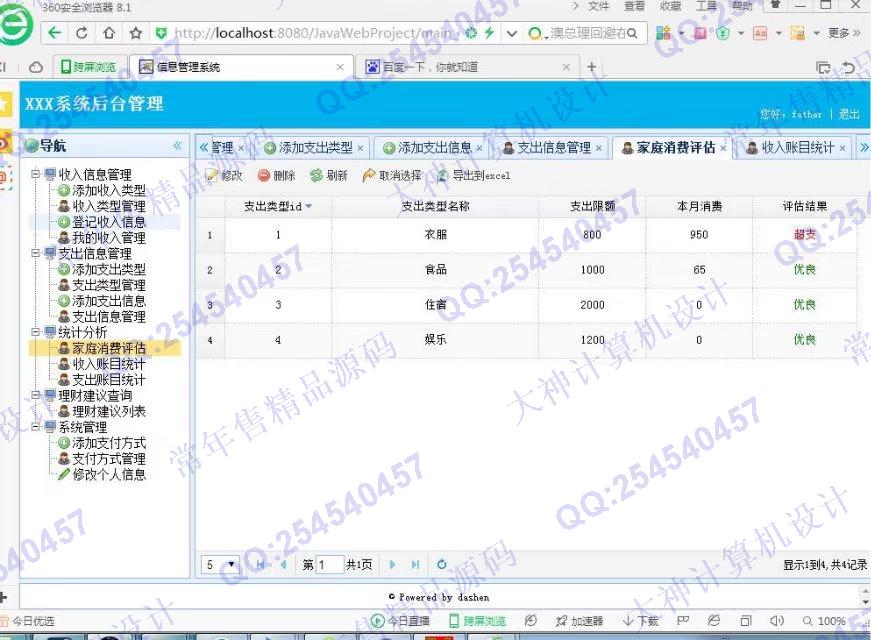Viewport: 871px width, 640px height.
Task: Go to next page in pager
Action: (393, 564)
